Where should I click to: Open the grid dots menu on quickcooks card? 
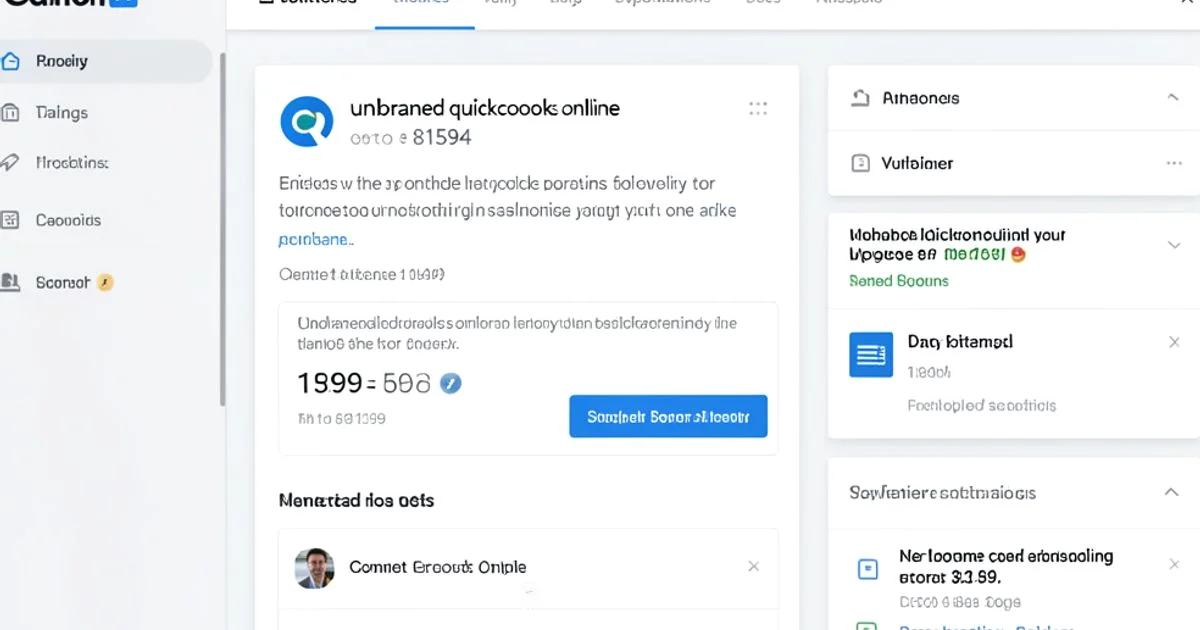click(x=758, y=109)
